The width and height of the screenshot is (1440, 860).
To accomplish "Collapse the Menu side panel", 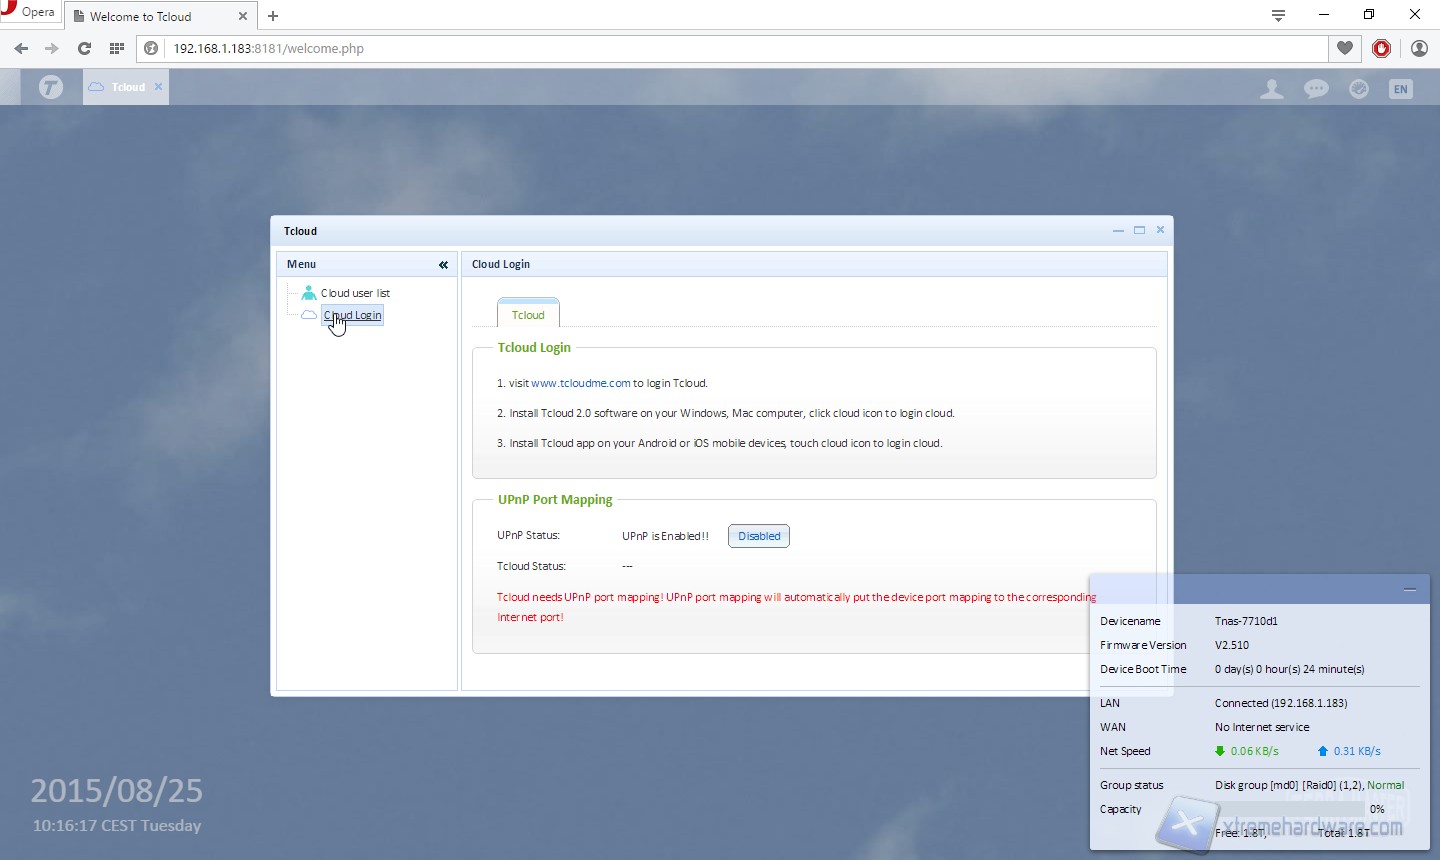I will point(443,265).
